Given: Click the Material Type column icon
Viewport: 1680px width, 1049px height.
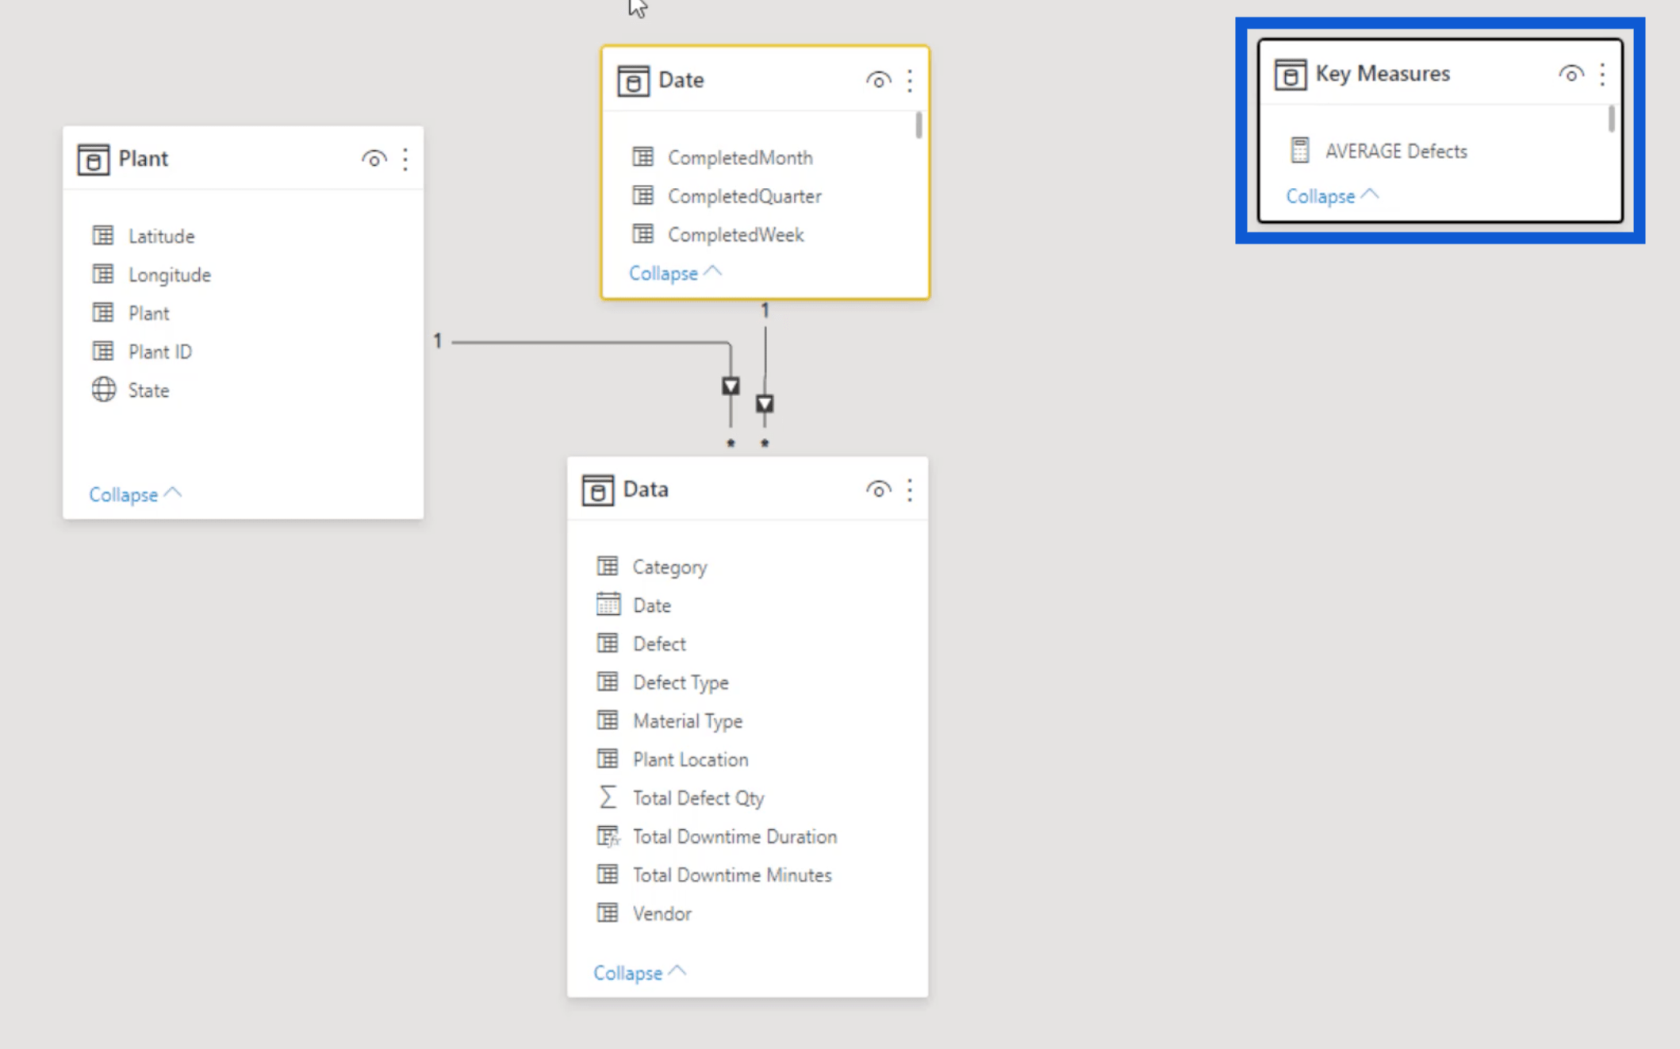Looking at the screenshot, I should tap(608, 720).
